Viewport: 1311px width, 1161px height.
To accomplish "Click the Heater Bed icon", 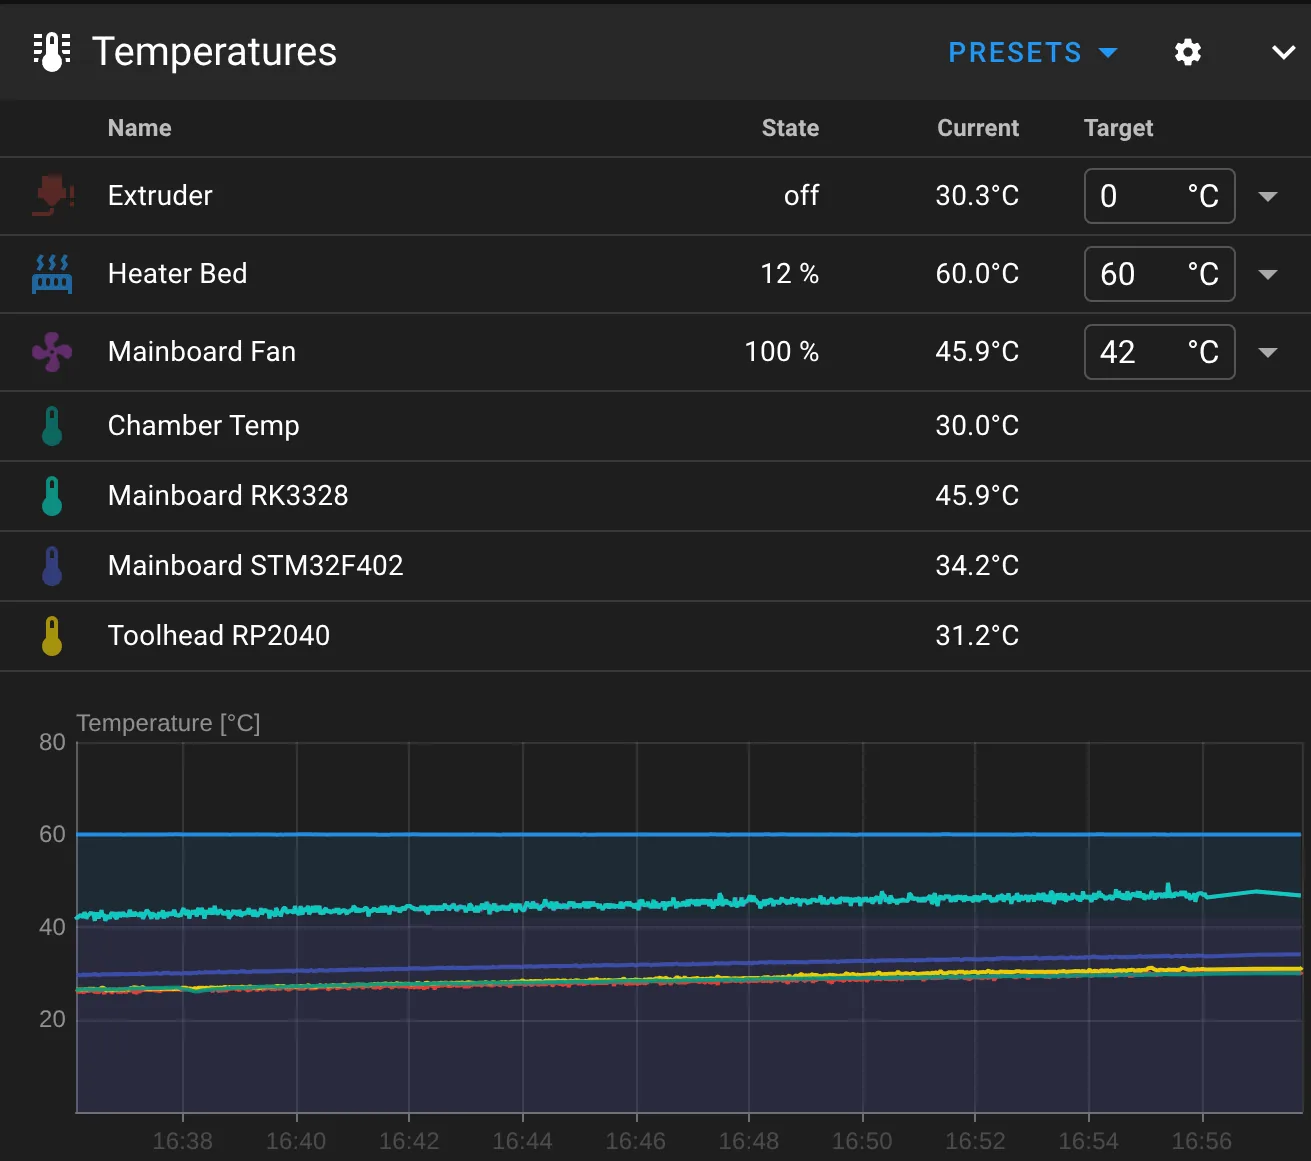I will pyautogui.click(x=52, y=273).
